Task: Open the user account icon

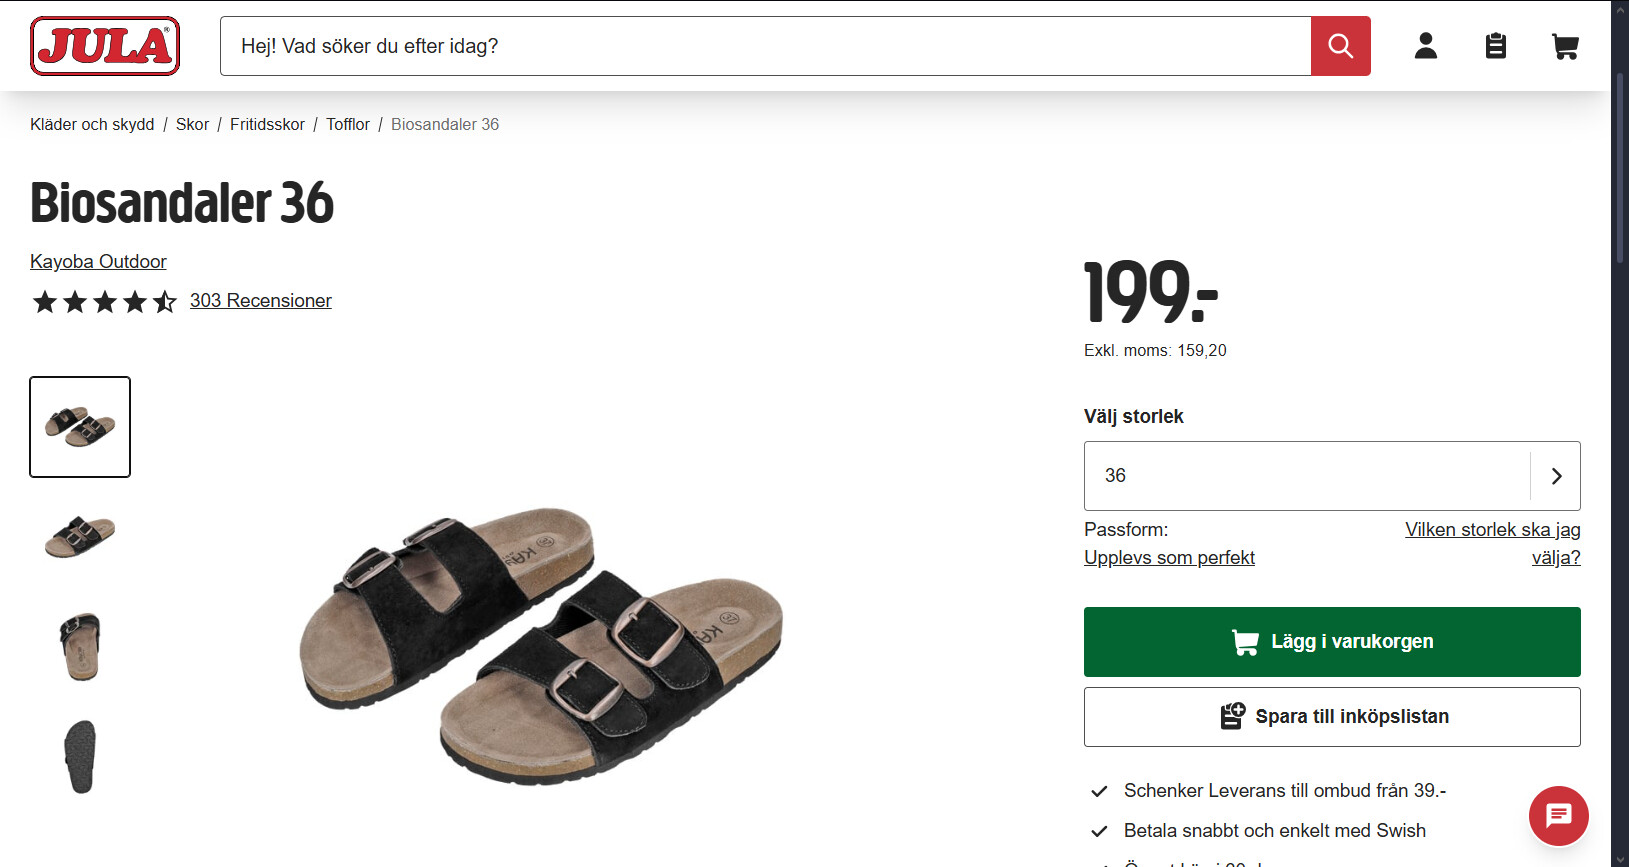Action: (x=1425, y=46)
